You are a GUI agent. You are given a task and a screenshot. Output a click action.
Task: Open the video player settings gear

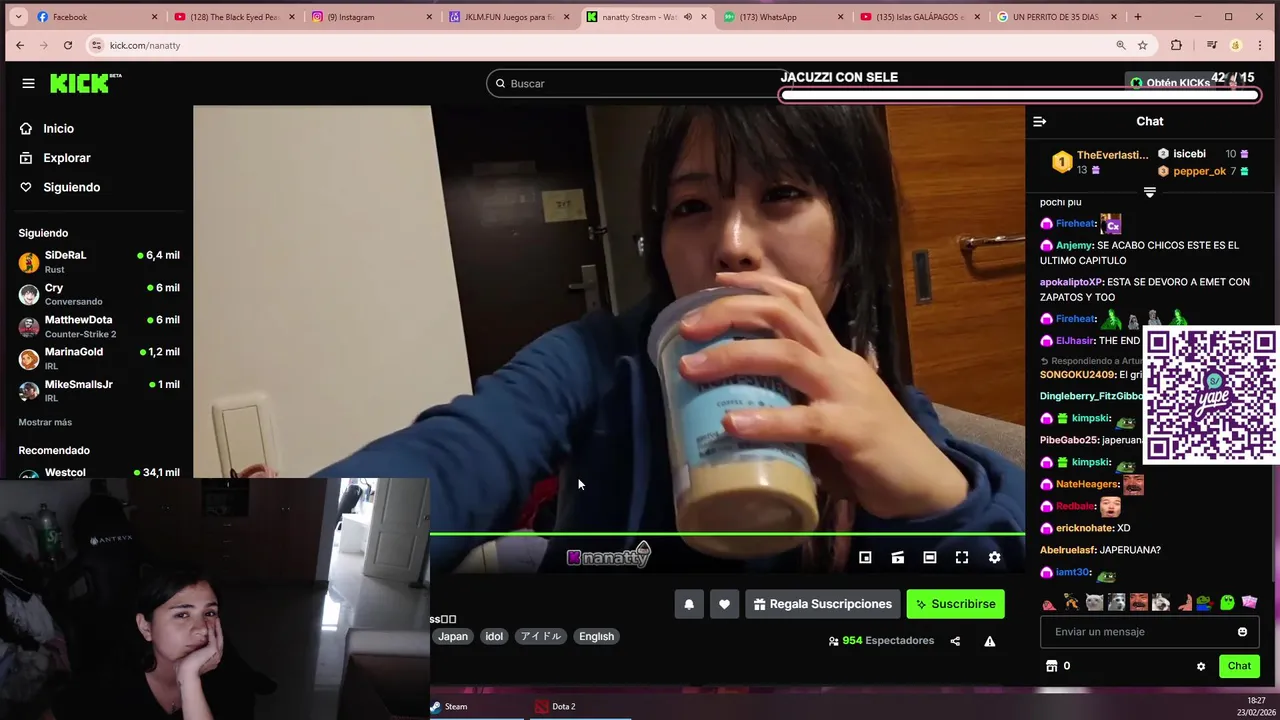[x=994, y=558]
